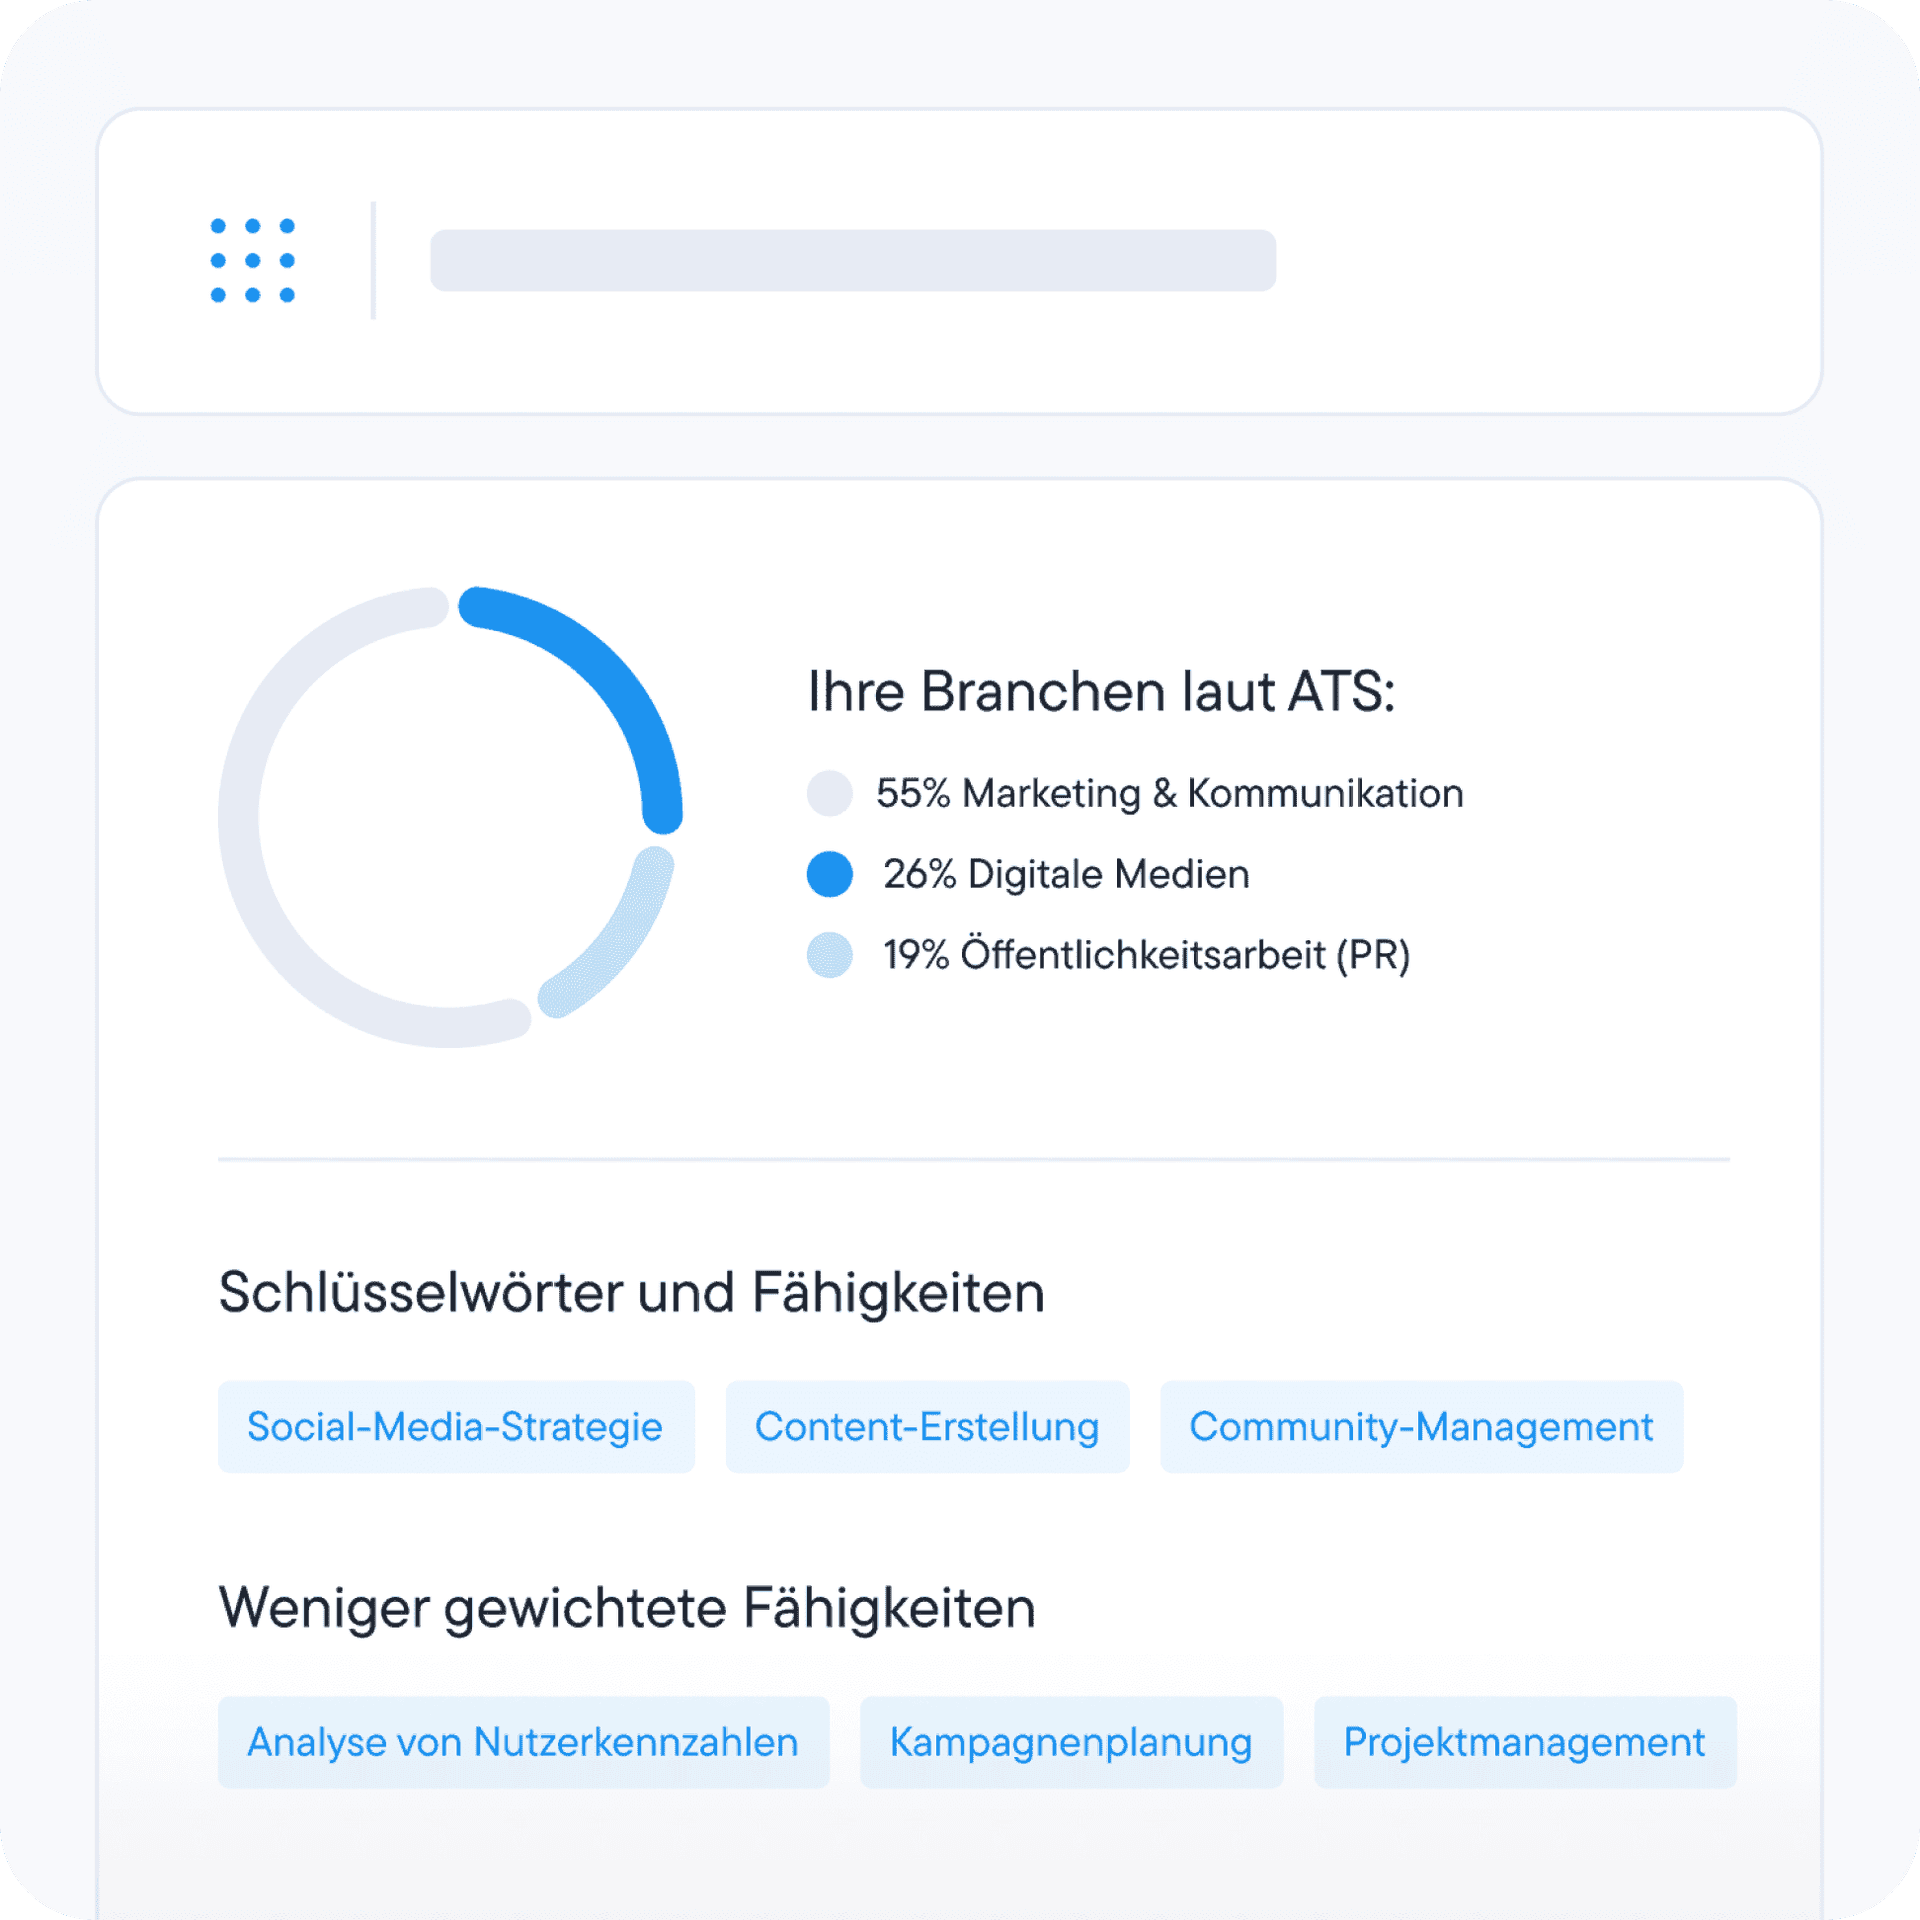Select the Content-Erstellung tag

(926, 1426)
